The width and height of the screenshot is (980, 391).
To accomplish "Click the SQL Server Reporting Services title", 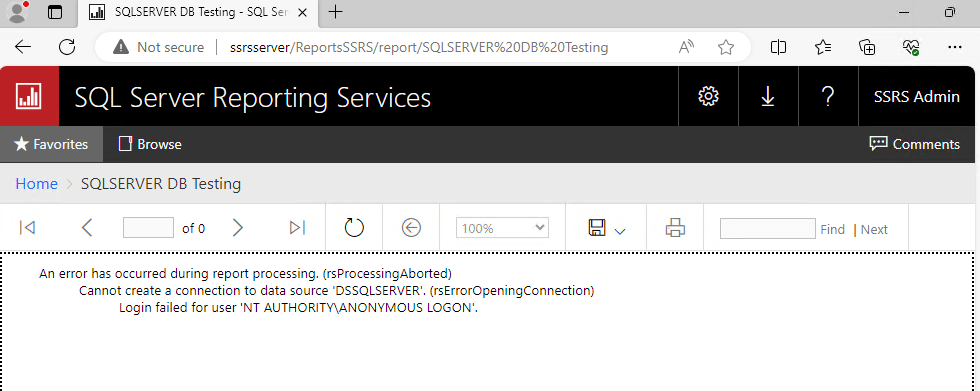I will tap(252, 97).
